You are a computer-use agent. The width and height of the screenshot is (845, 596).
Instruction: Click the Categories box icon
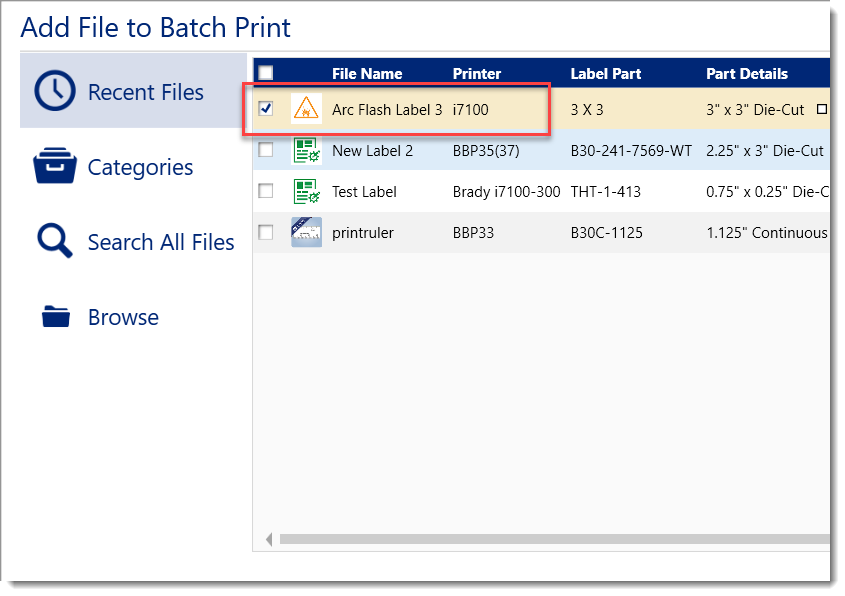click(55, 167)
